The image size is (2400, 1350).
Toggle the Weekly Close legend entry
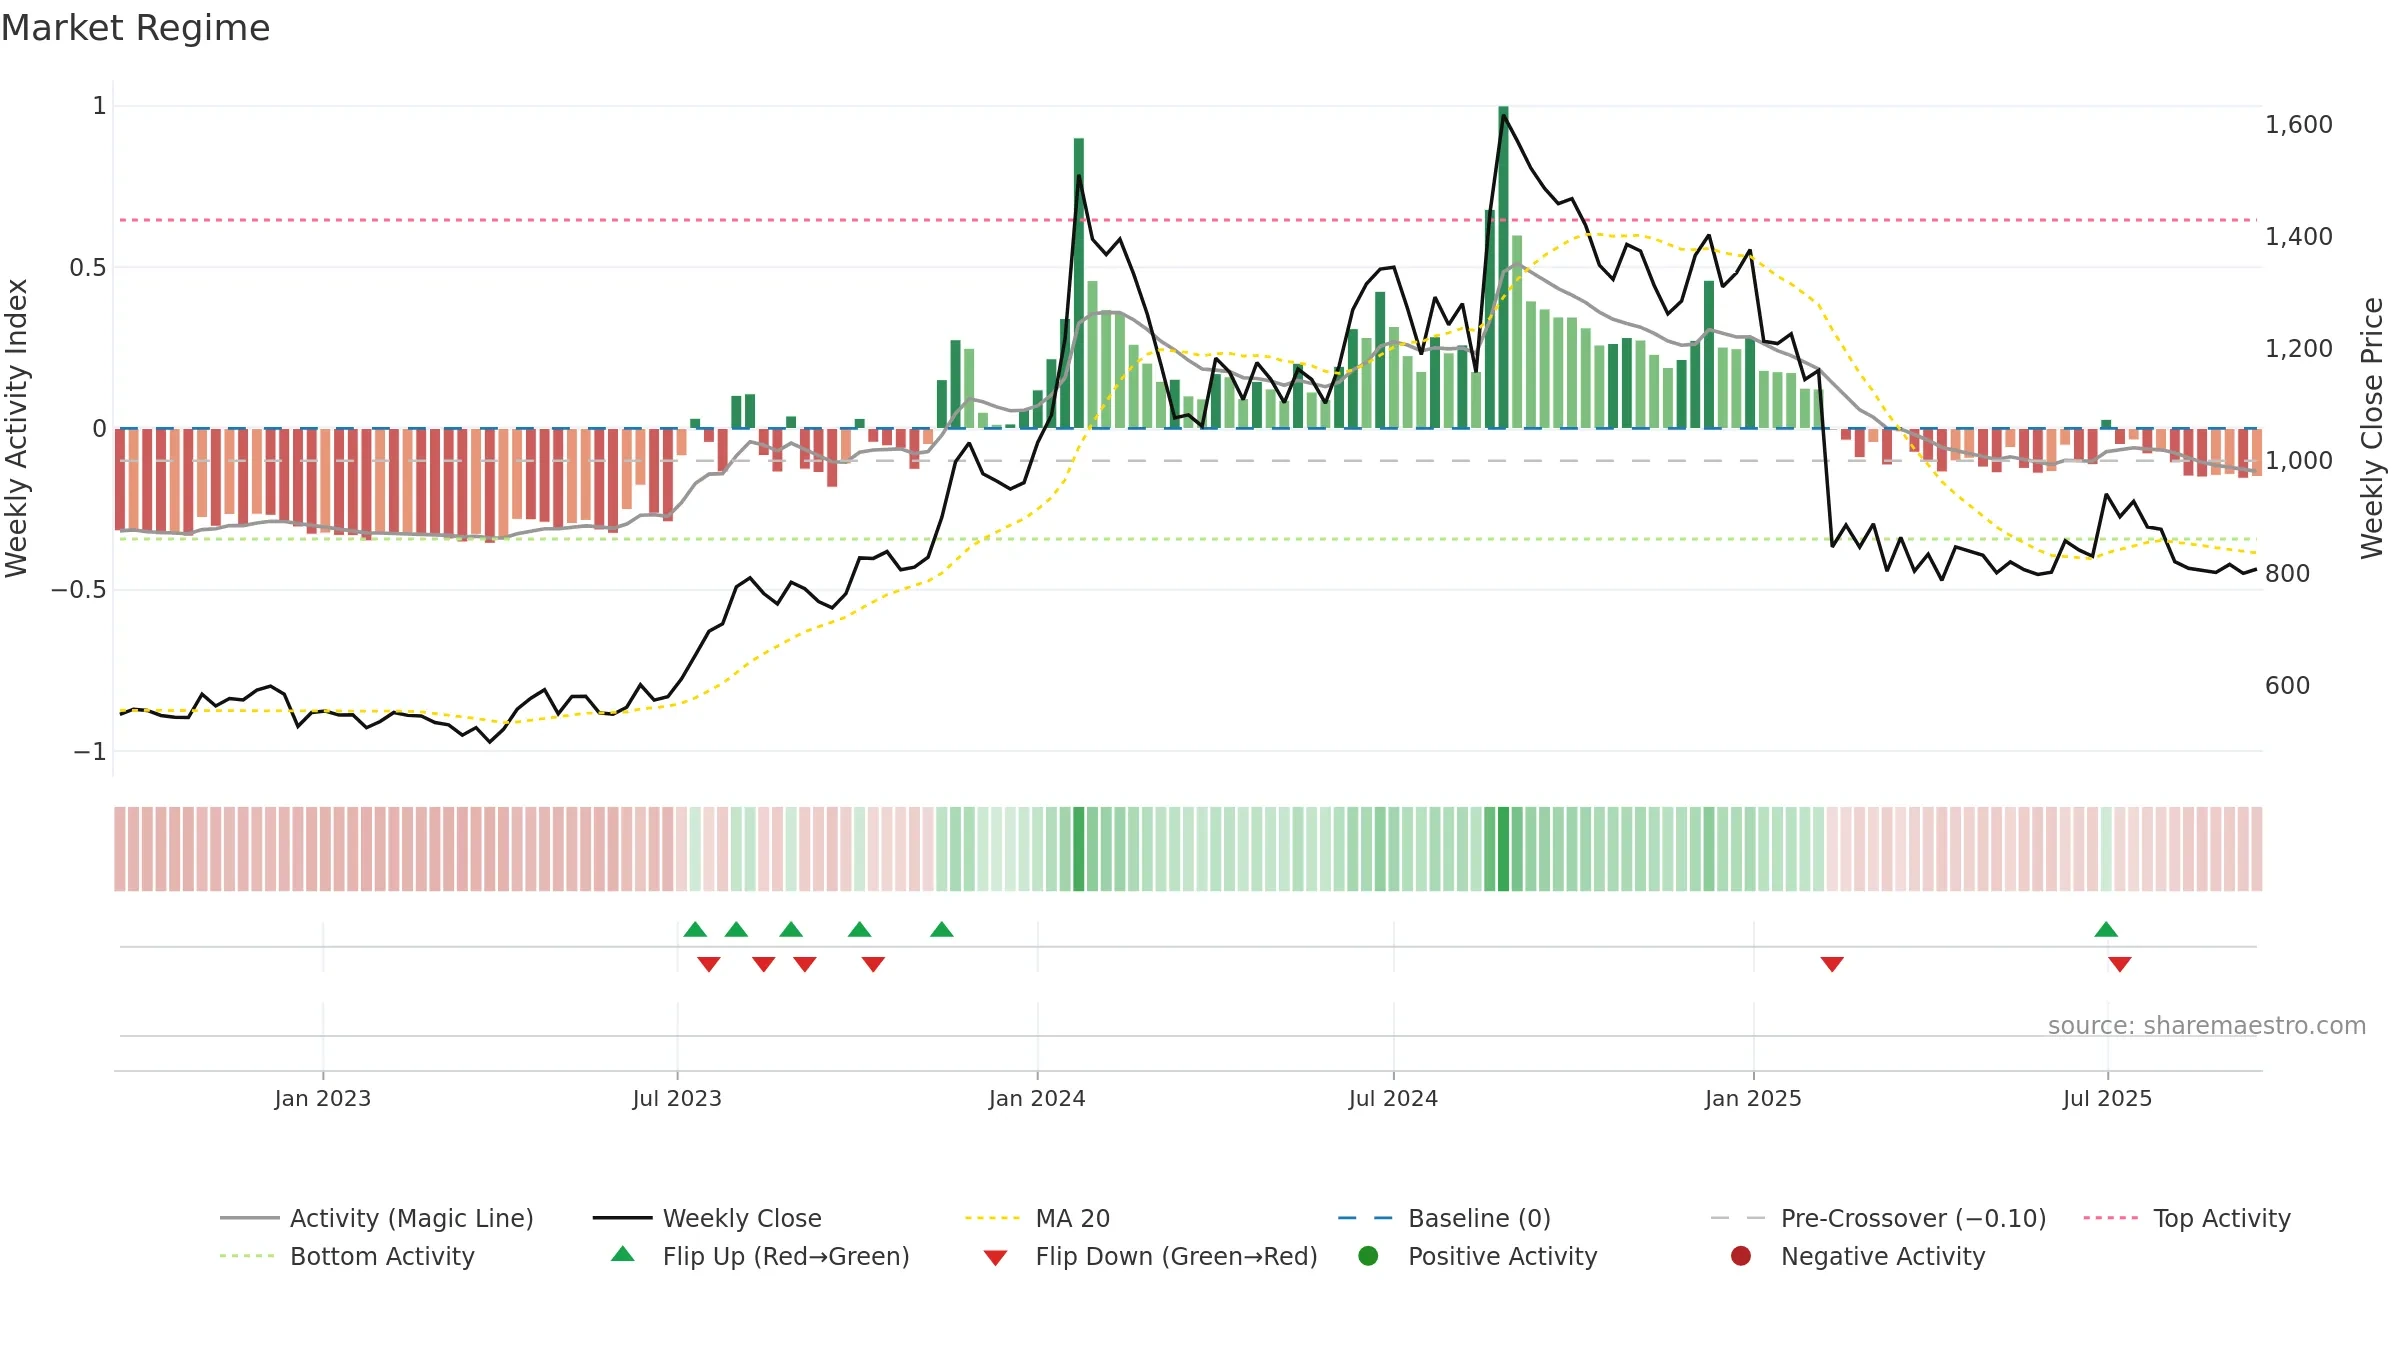click(x=707, y=1218)
